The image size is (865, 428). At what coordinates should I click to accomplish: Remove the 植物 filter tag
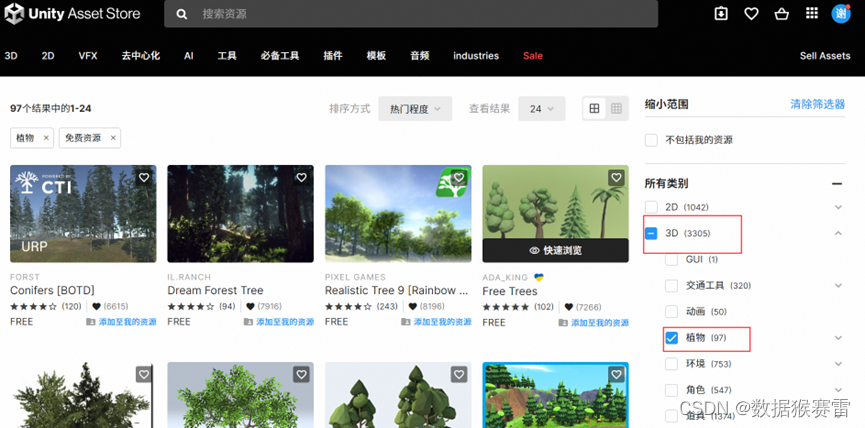click(46, 138)
